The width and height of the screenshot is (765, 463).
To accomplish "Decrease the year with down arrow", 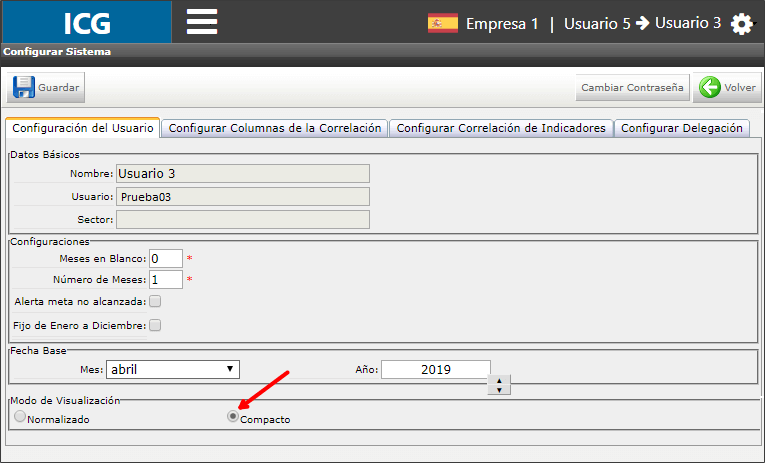I will click(x=499, y=389).
